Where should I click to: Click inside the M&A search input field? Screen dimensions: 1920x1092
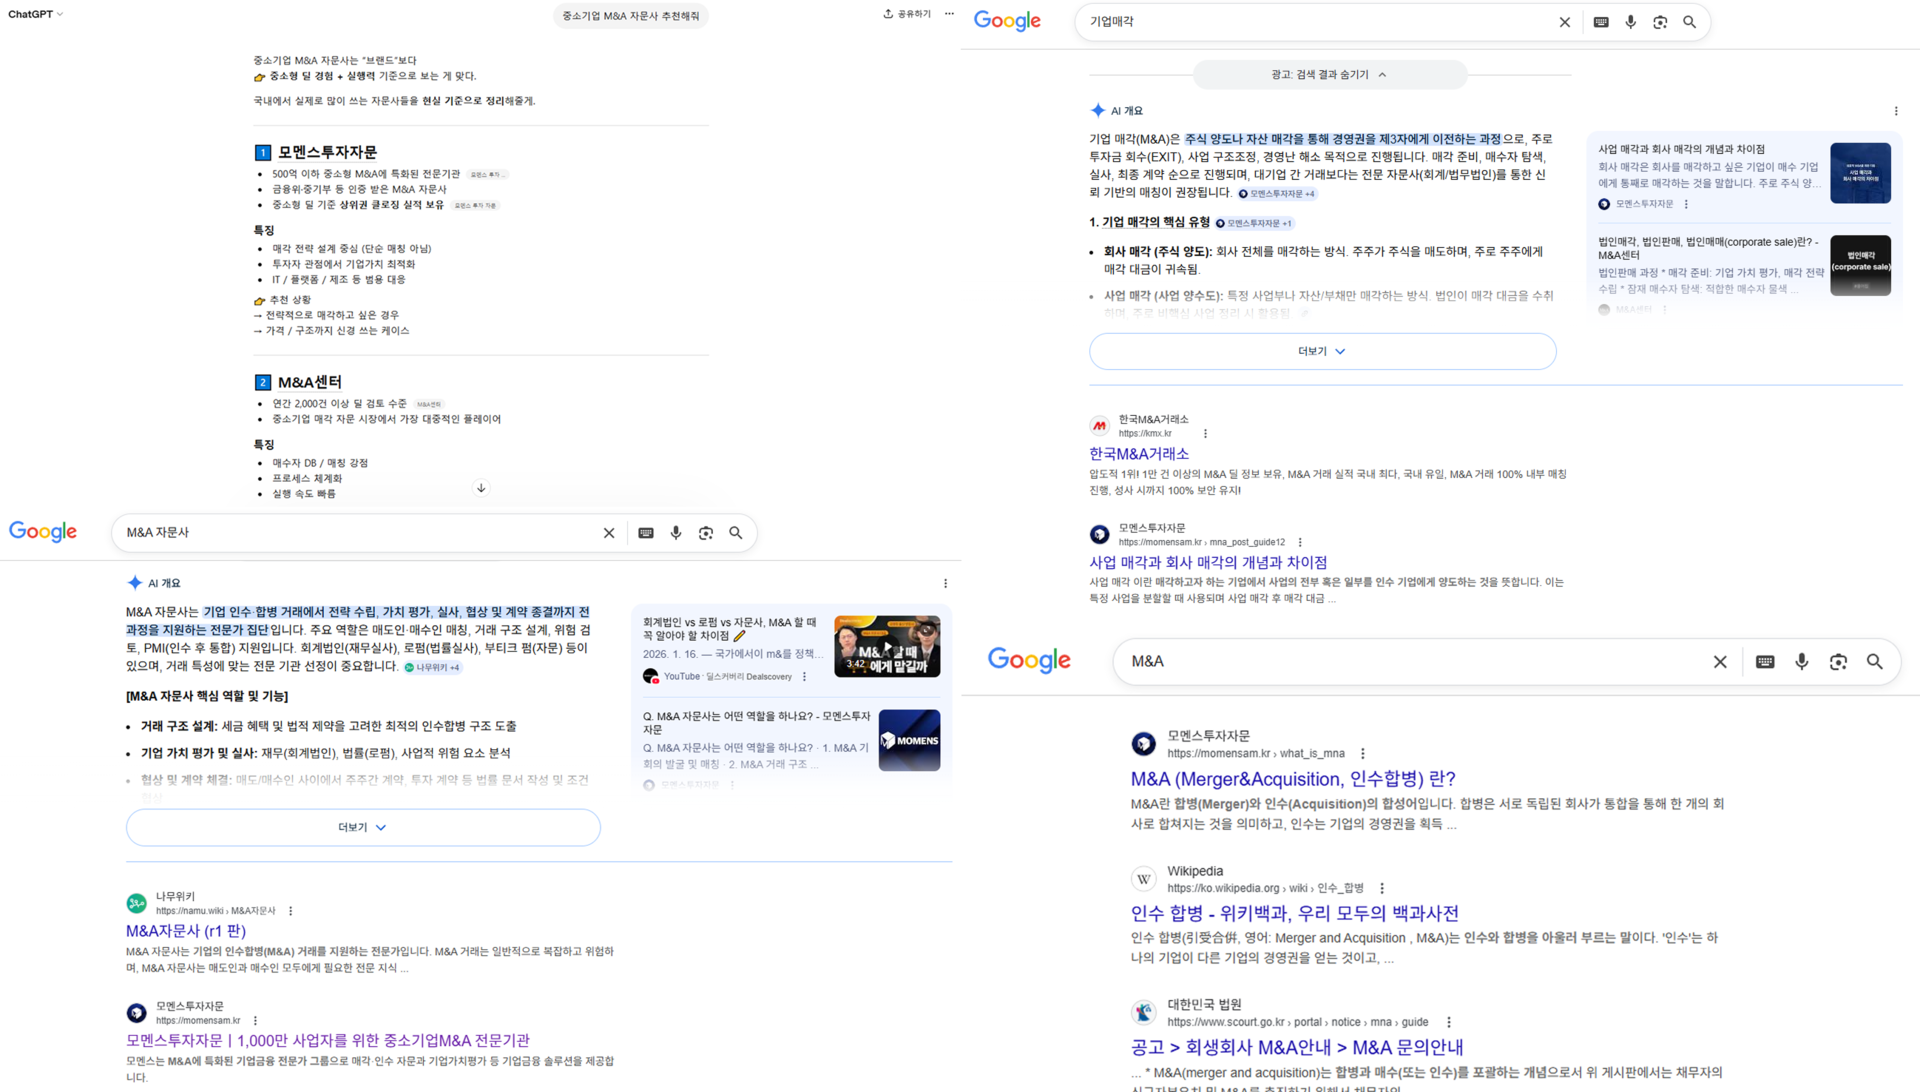click(x=1400, y=661)
